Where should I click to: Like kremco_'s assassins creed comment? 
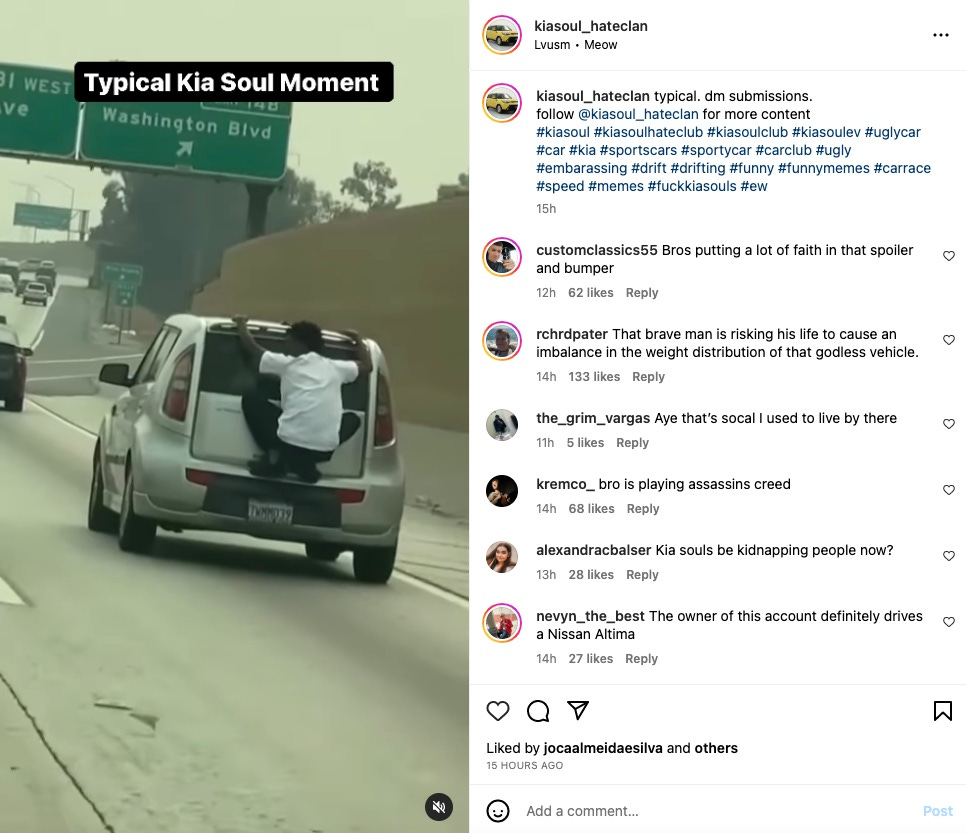click(949, 490)
